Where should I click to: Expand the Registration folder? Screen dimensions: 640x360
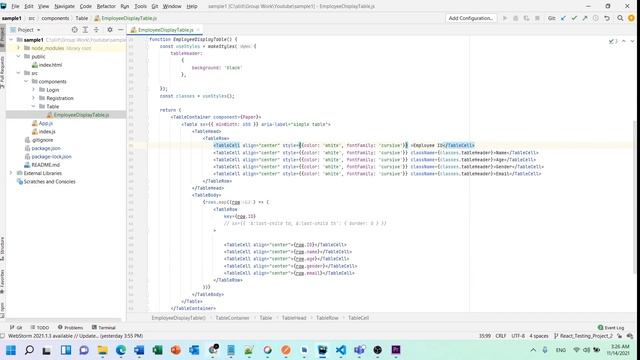tap(33, 98)
